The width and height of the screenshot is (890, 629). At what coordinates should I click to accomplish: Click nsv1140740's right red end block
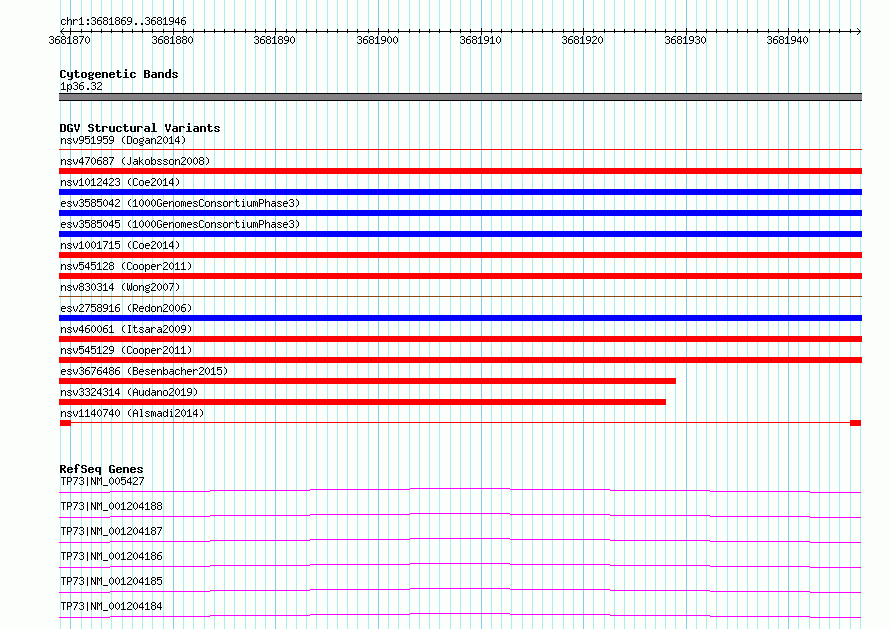(855, 423)
